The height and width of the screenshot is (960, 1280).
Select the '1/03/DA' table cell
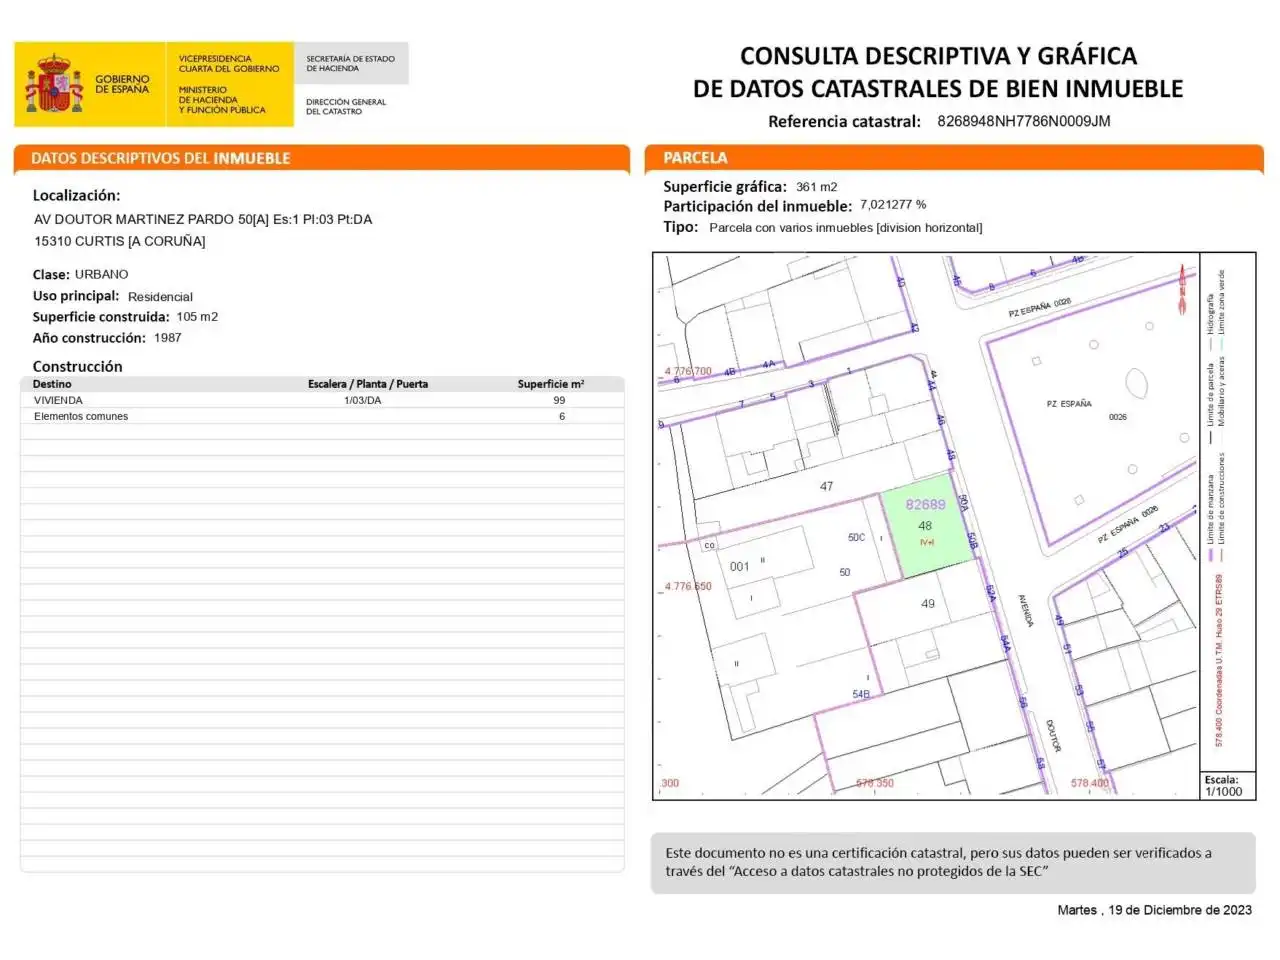point(362,400)
